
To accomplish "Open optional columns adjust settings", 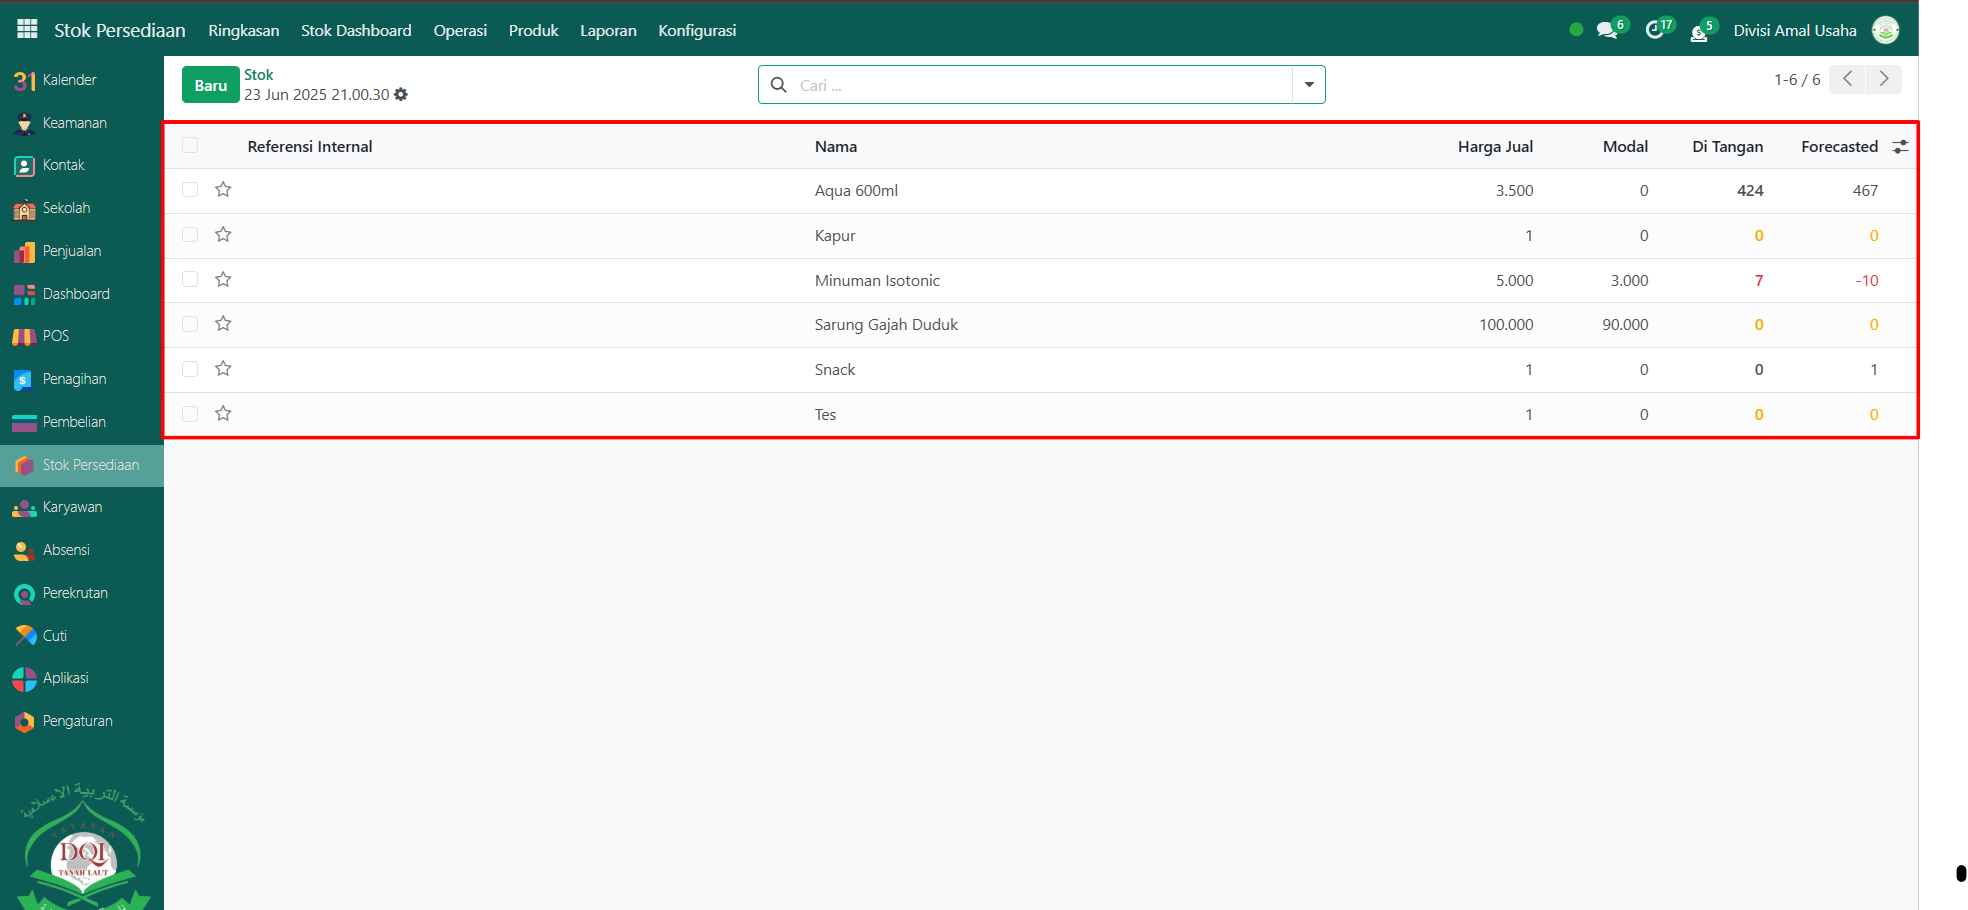I will click(x=1900, y=147).
